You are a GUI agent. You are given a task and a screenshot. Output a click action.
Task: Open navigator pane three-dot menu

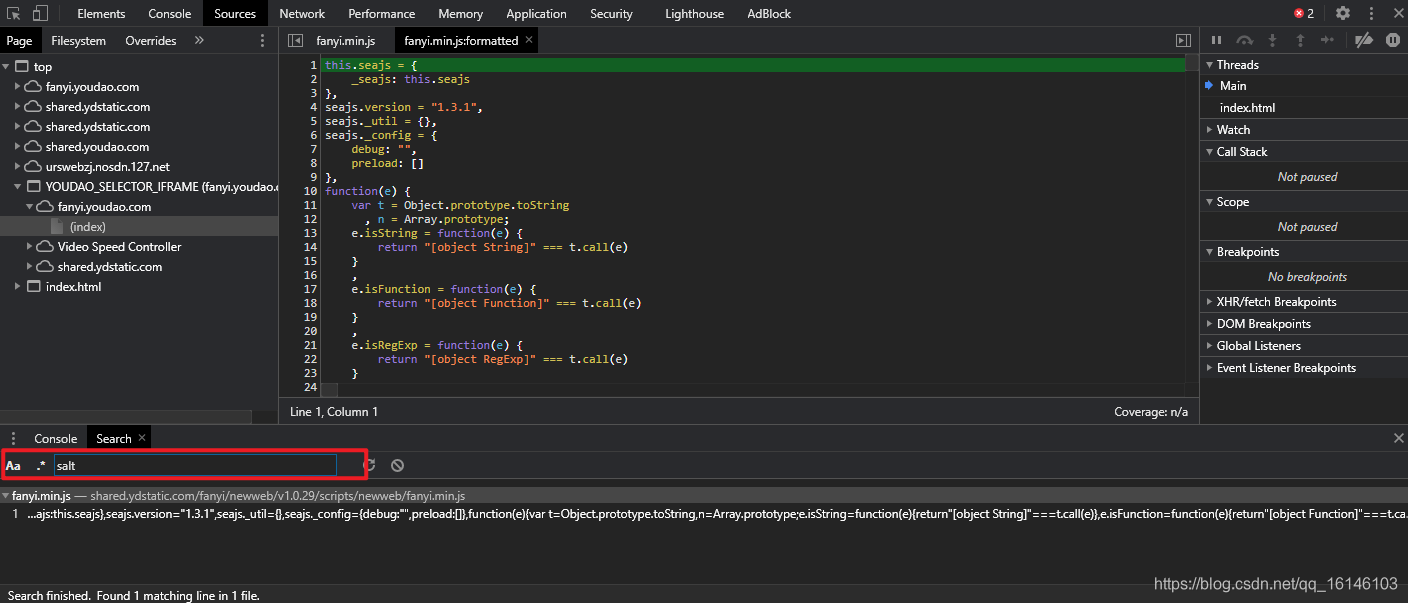(x=263, y=40)
